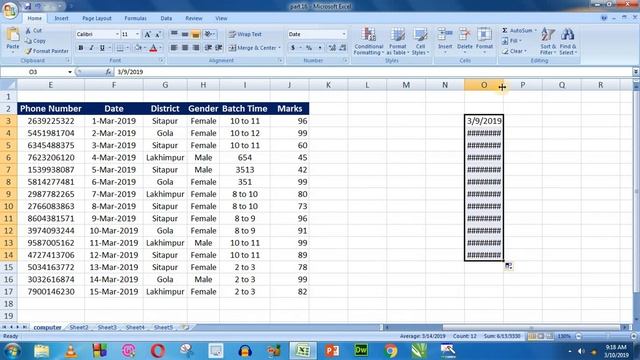
Task: Click the Excel icon in taskbar
Action: tap(302, 351)
